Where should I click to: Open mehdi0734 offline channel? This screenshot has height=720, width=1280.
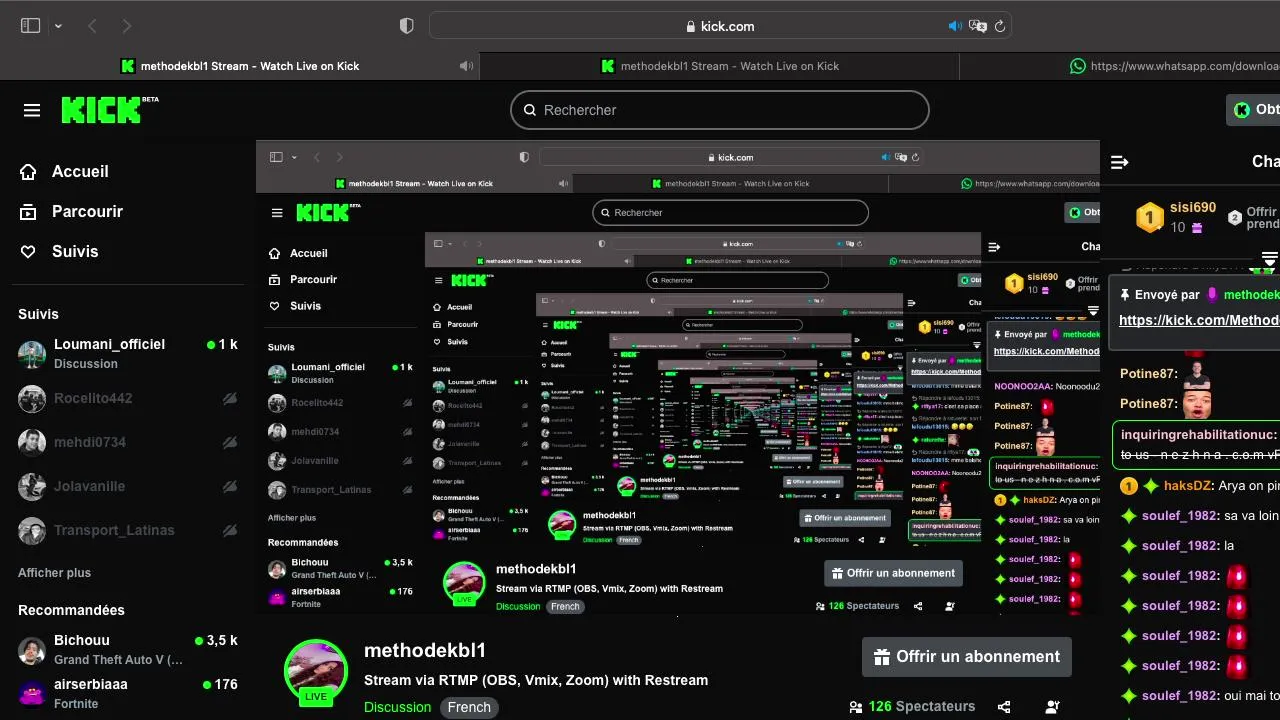tap(128, 442)
